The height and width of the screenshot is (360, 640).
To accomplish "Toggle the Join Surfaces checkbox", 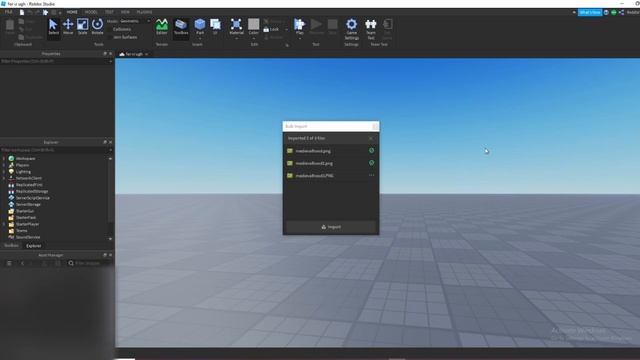I will [x=110, y=37].
